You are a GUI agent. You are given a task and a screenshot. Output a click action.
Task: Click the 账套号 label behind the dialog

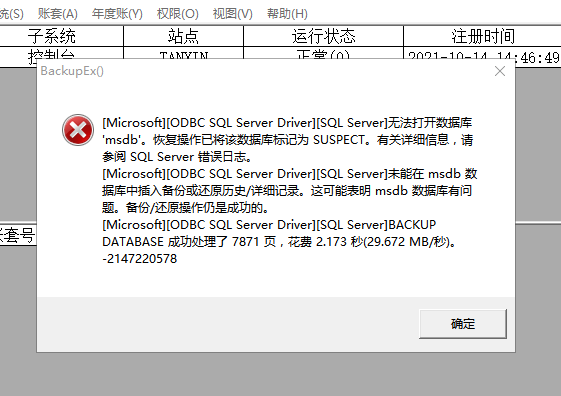pos(17,235)
